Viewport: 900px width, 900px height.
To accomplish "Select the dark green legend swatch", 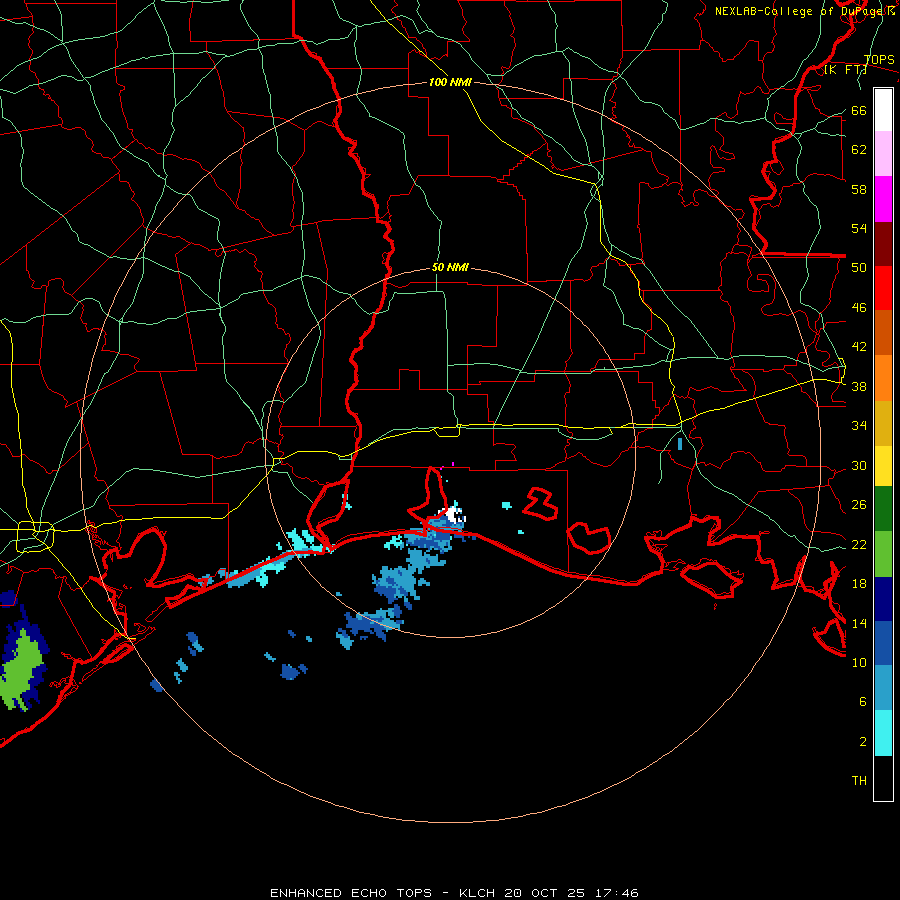I will pos(883,509).
